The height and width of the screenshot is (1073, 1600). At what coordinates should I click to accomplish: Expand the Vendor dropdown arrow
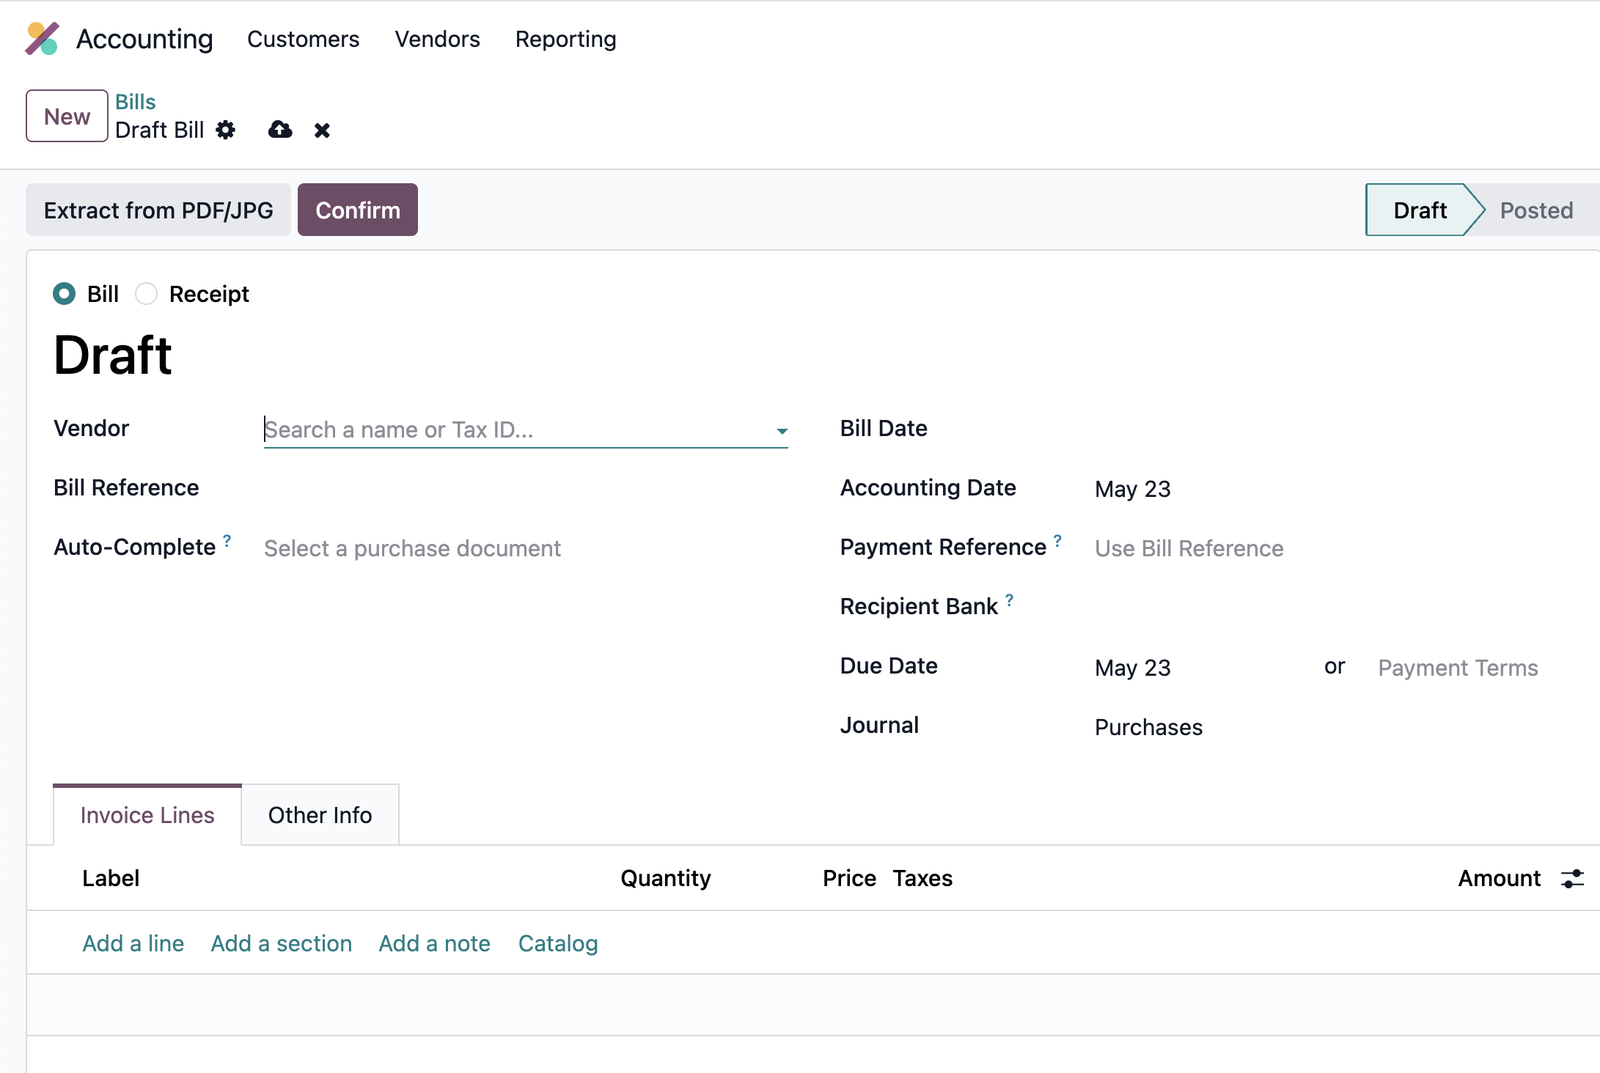click(781, 431)
